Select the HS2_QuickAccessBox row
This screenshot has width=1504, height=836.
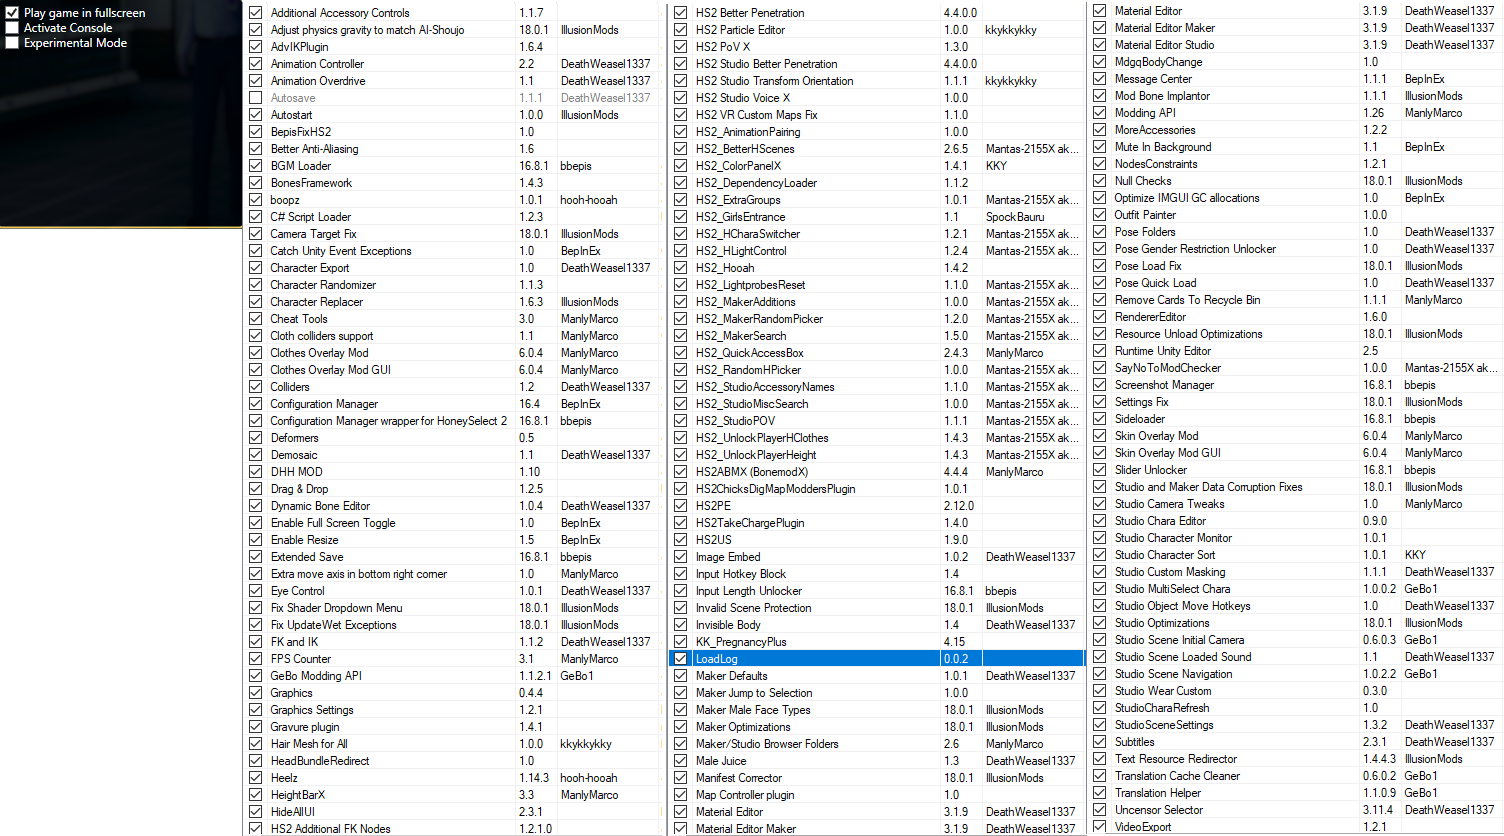coord(877,353)
